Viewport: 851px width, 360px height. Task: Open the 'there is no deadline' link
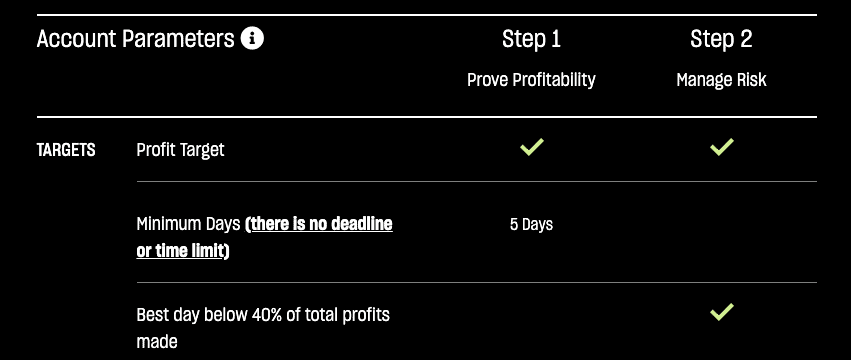[322, 224]
